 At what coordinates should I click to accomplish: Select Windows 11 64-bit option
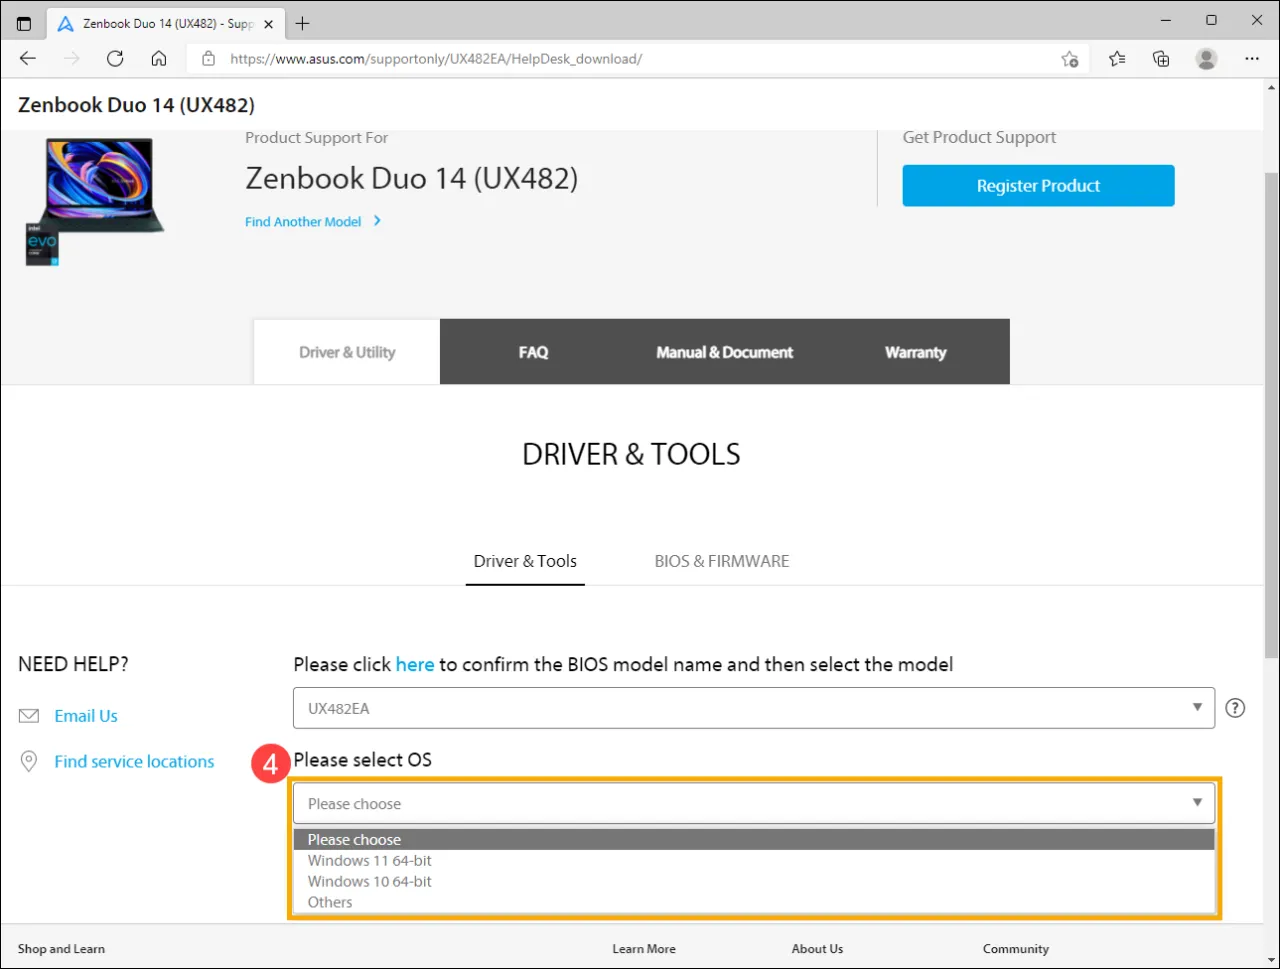(x=370, y=861)
